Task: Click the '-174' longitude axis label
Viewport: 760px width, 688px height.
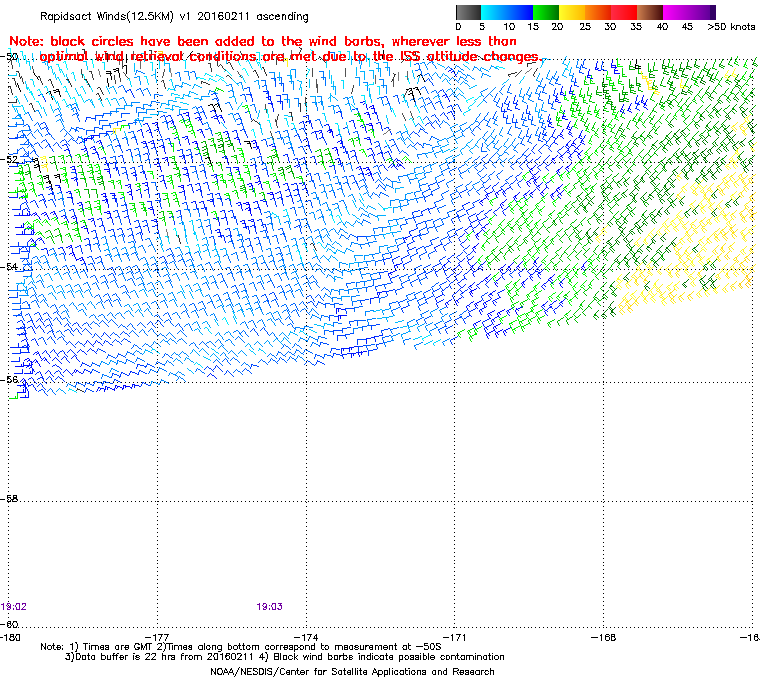Action: click(306, 637)
